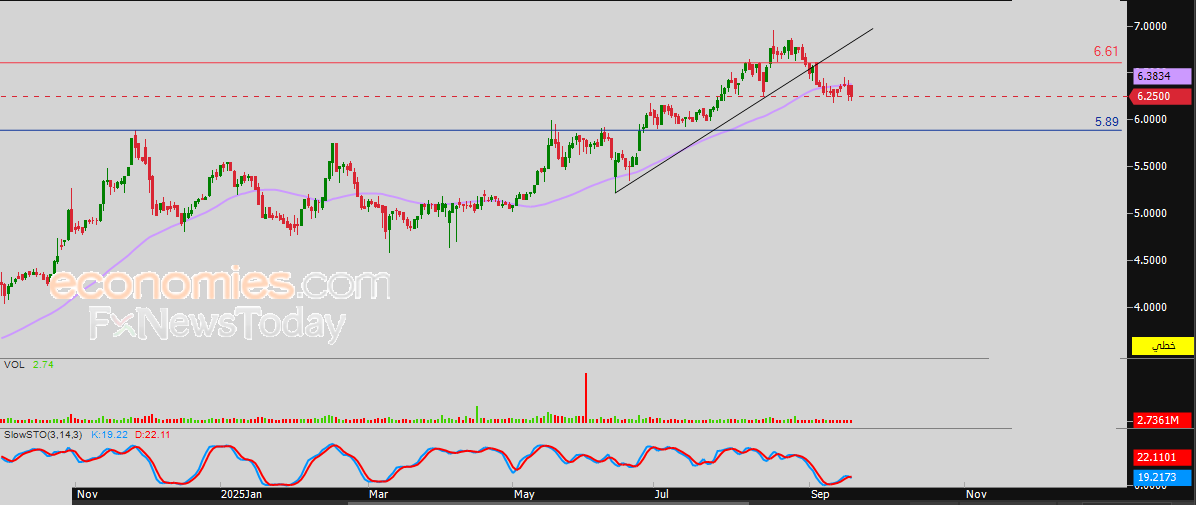The height and width of the screenshot is (505, 1196).
Task: Click the K:19.22 stochastic reading
Action: tap(110, 434)
